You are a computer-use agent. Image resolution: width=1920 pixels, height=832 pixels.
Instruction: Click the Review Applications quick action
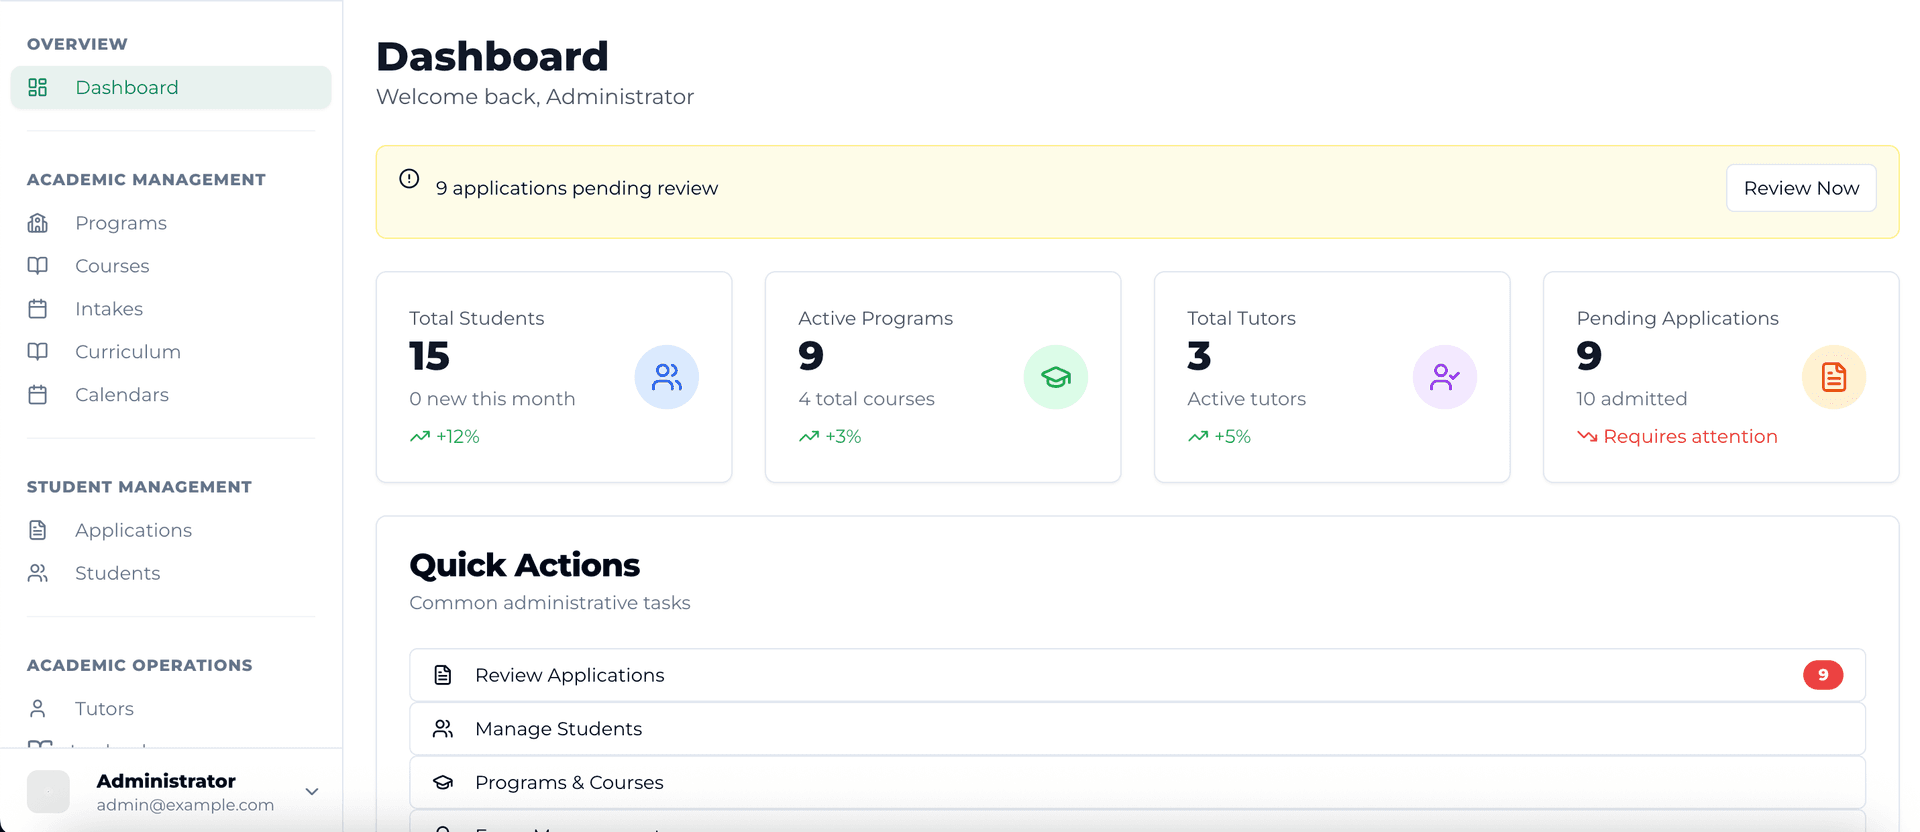[1137, 675]
